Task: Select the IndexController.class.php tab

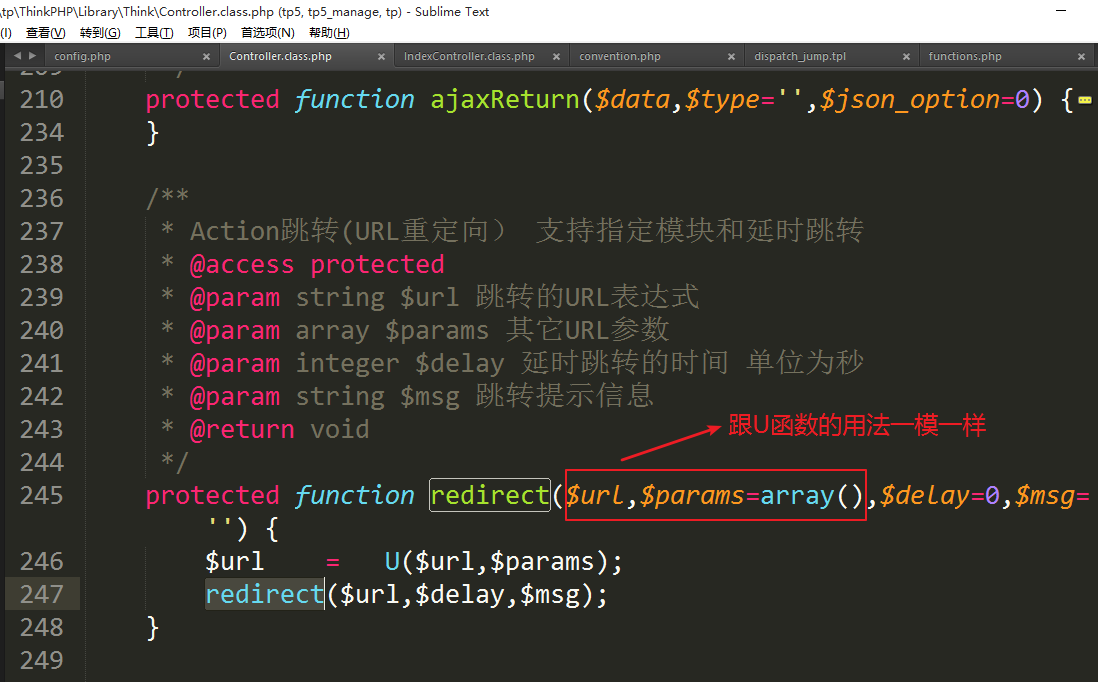Action: [469, 57]
